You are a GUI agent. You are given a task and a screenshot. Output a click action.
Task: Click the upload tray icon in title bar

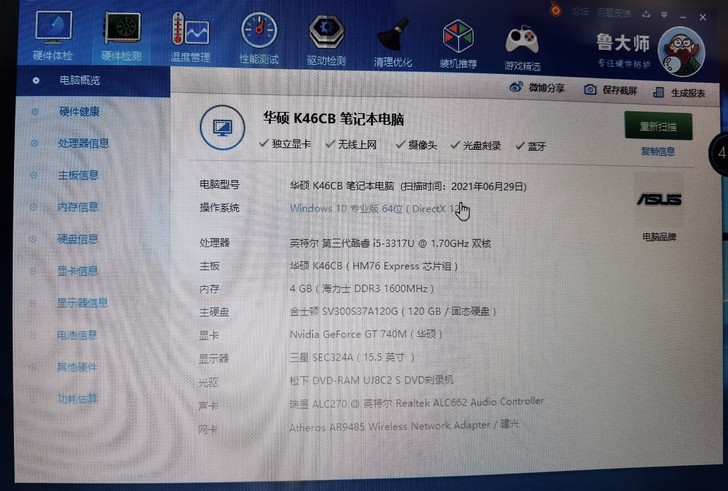(646, 14)
